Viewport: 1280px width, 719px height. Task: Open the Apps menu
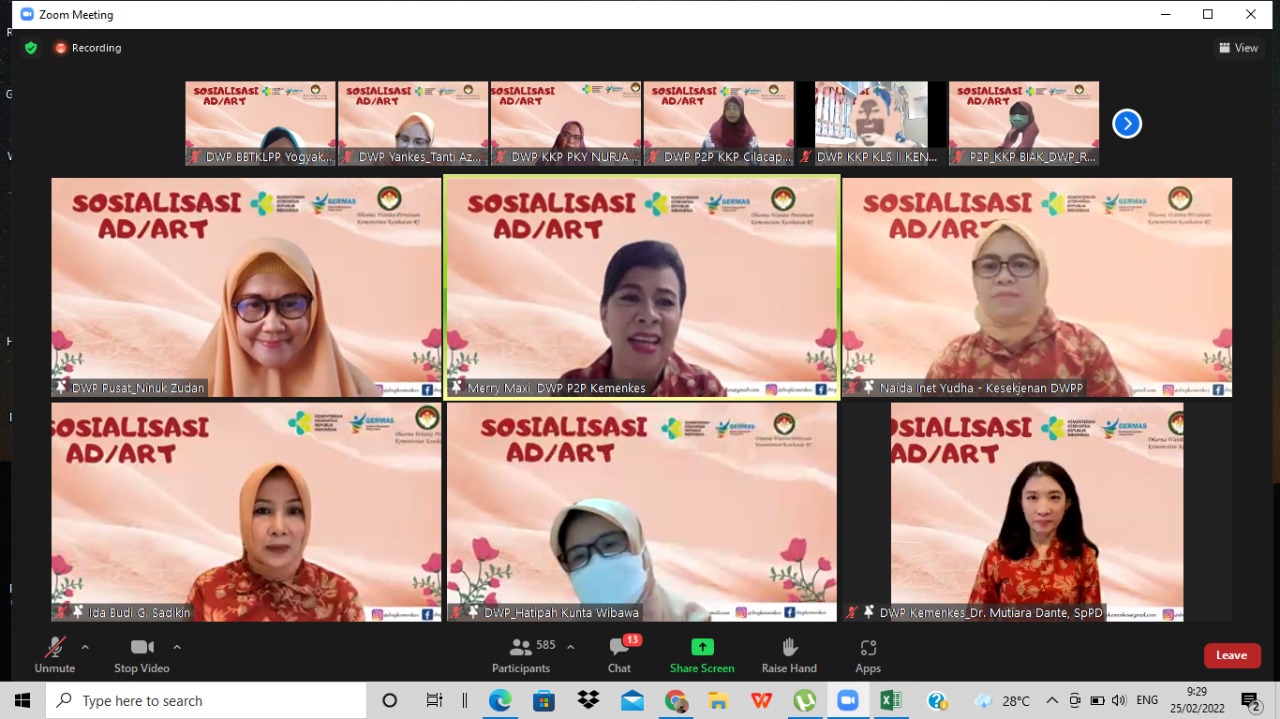[x=868, y=655]
